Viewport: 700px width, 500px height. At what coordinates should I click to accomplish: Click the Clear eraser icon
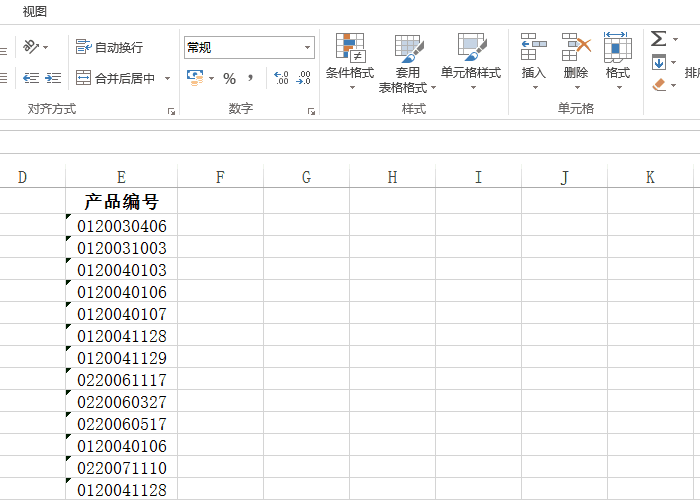(x=659, y=84)
